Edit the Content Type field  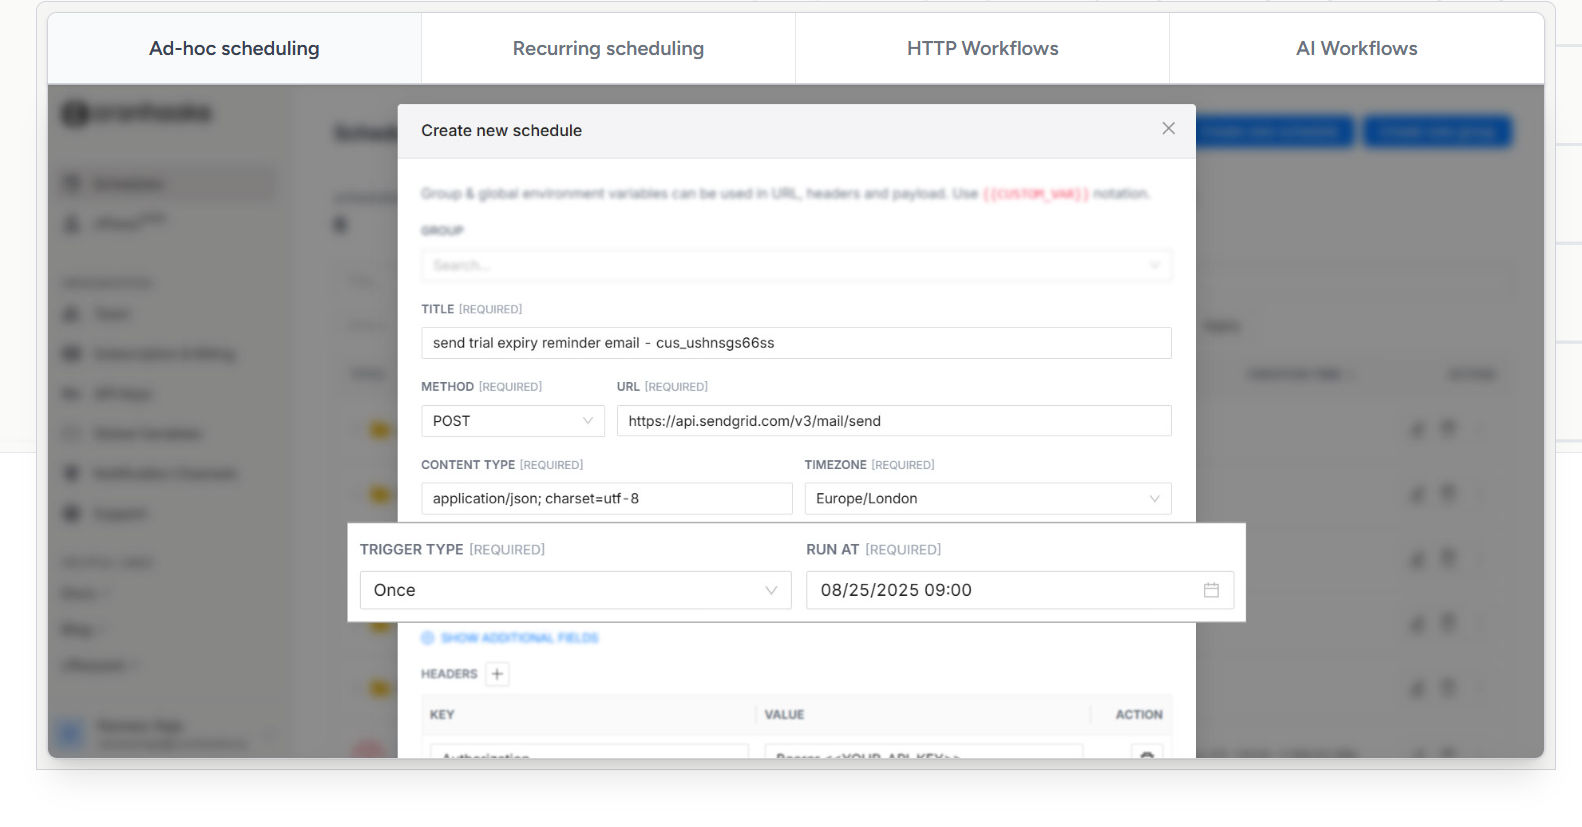(606, 499)
